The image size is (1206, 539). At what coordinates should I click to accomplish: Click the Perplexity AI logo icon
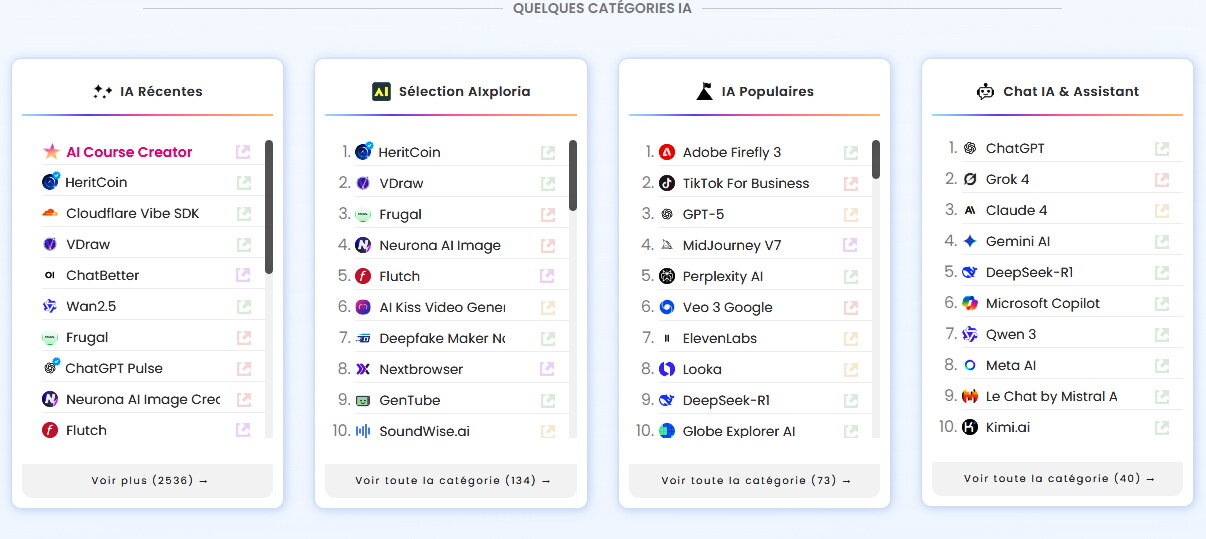click(x=667, y=277)
